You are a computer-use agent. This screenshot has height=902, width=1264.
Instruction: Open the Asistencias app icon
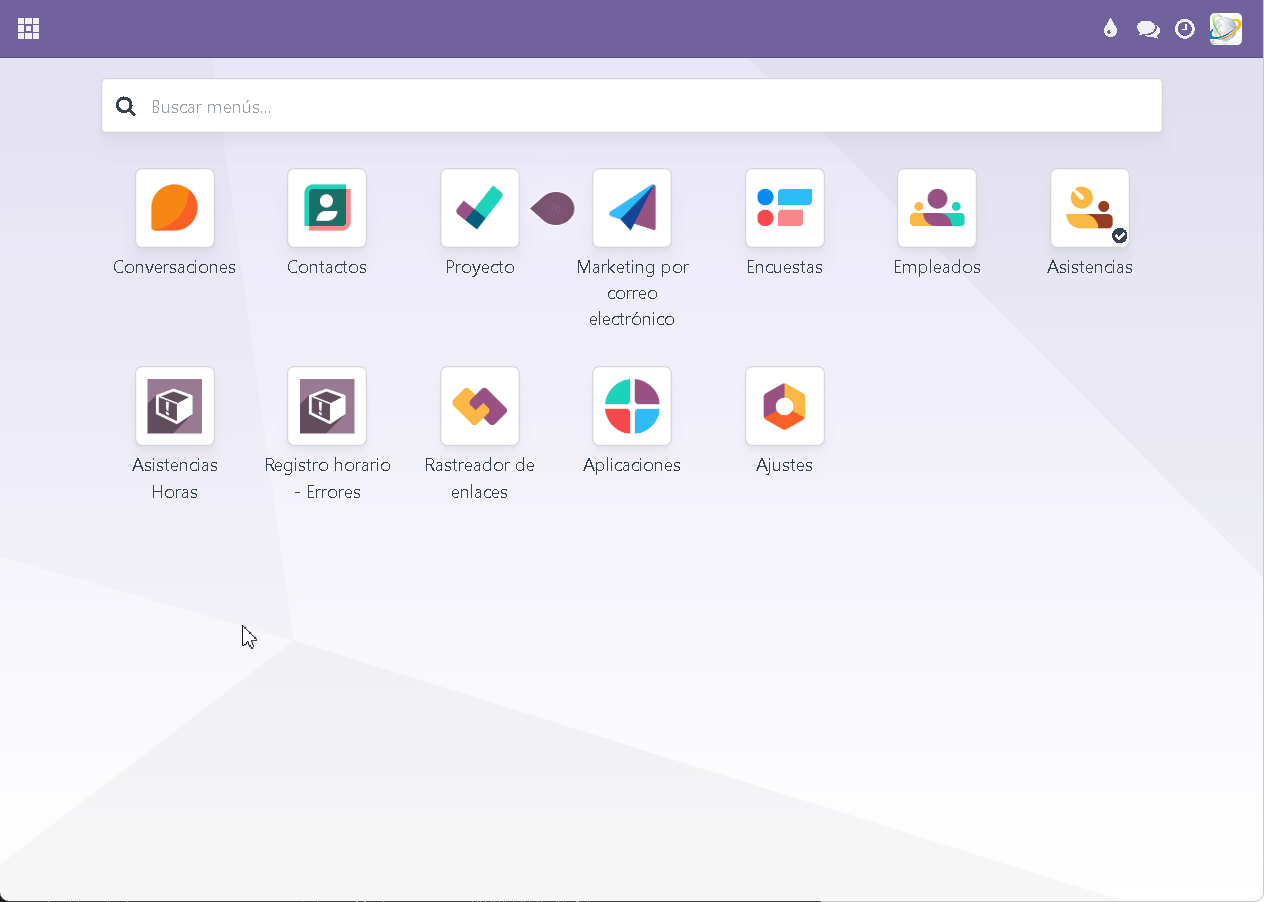point(1090,208)
